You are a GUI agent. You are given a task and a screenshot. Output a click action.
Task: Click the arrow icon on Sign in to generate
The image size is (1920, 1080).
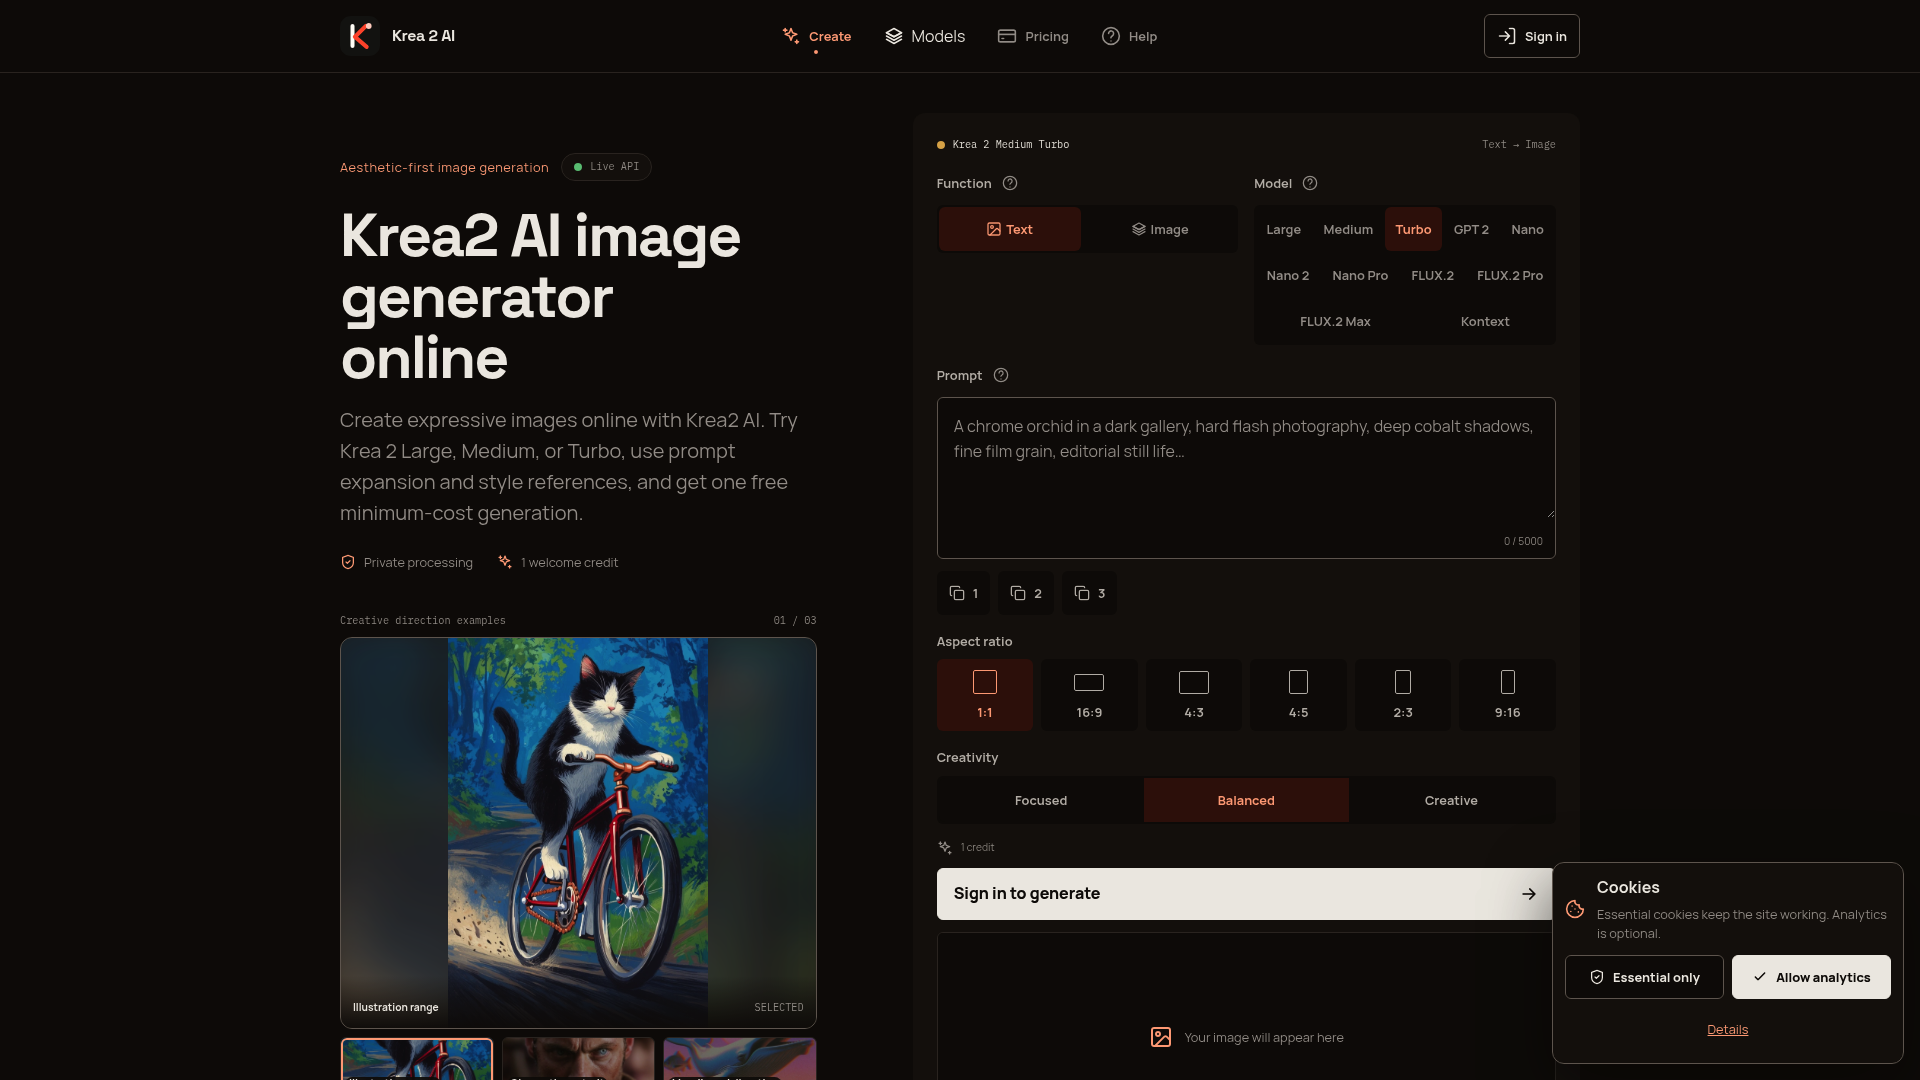1529,894
